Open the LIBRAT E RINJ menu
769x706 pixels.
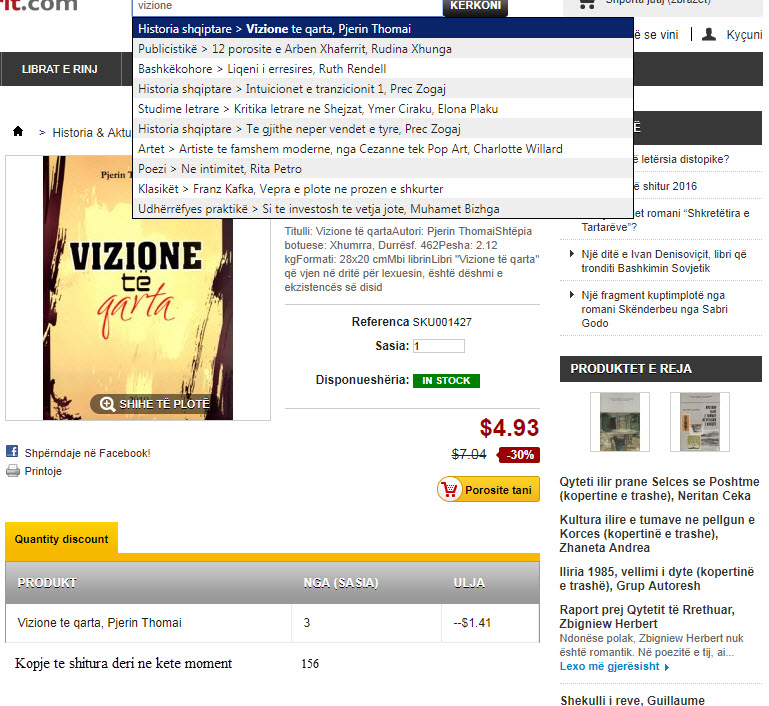pos(60,69)
